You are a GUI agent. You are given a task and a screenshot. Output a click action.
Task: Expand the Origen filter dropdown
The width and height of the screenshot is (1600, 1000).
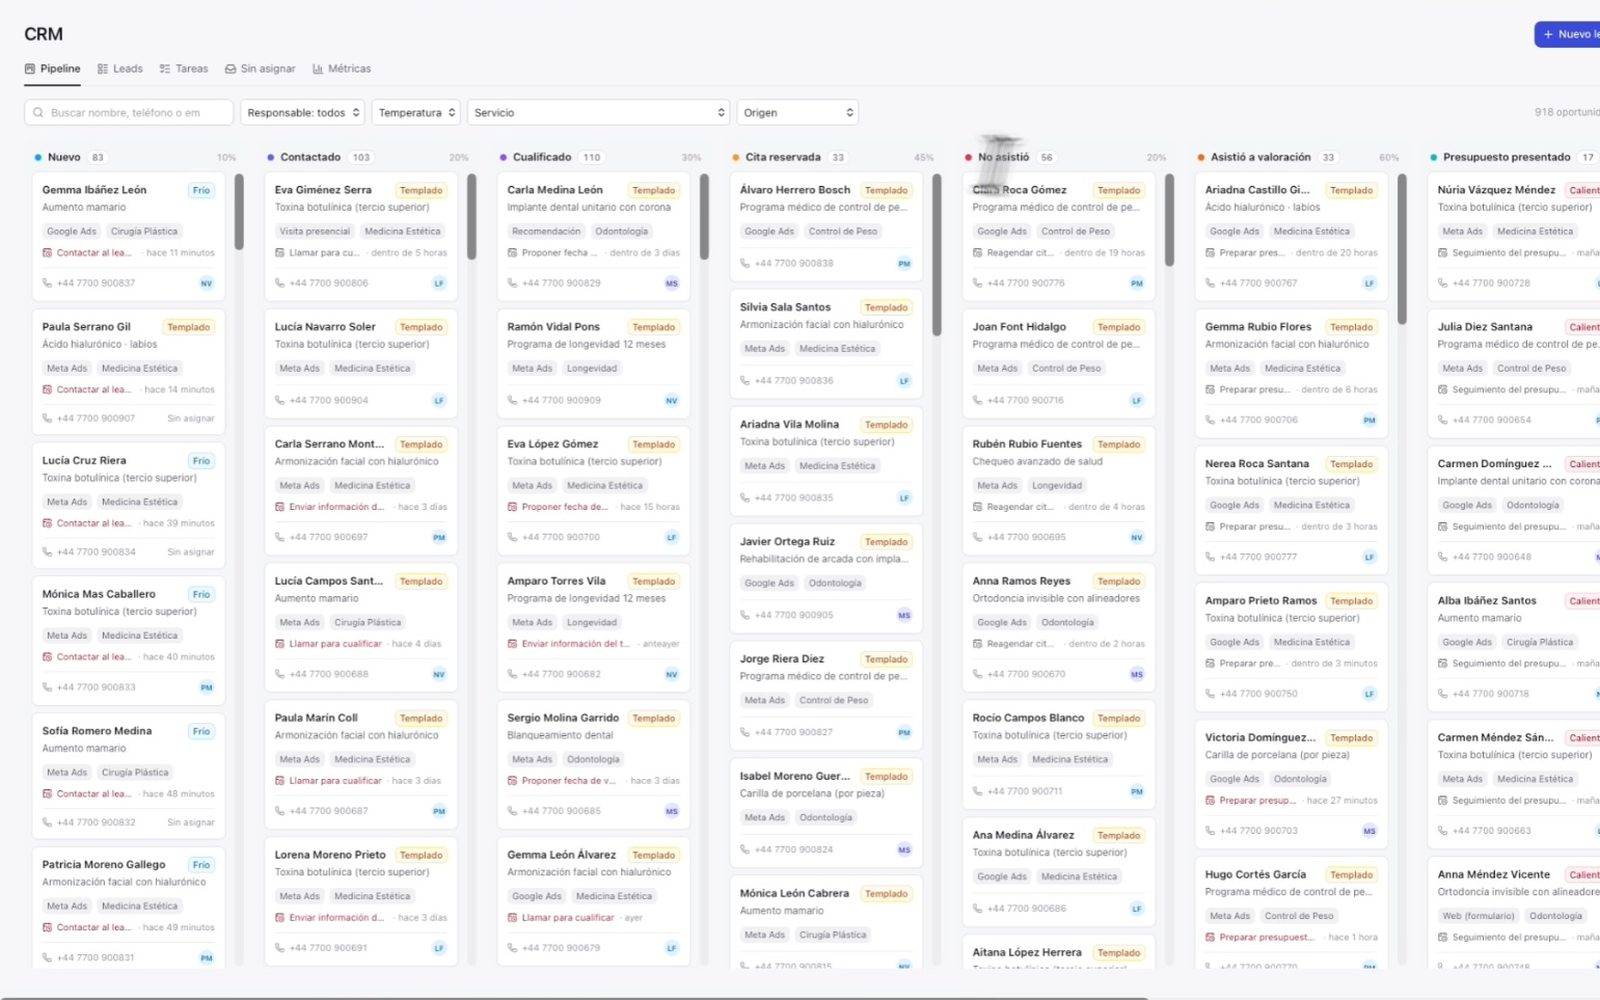point(798,113)
